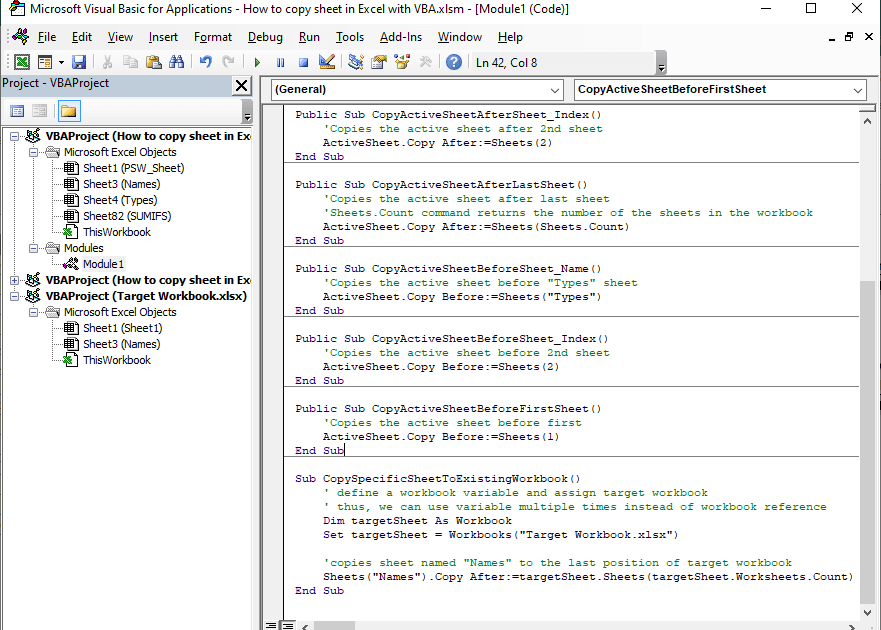Select Module1 in project tree

(x=103, y=264)
